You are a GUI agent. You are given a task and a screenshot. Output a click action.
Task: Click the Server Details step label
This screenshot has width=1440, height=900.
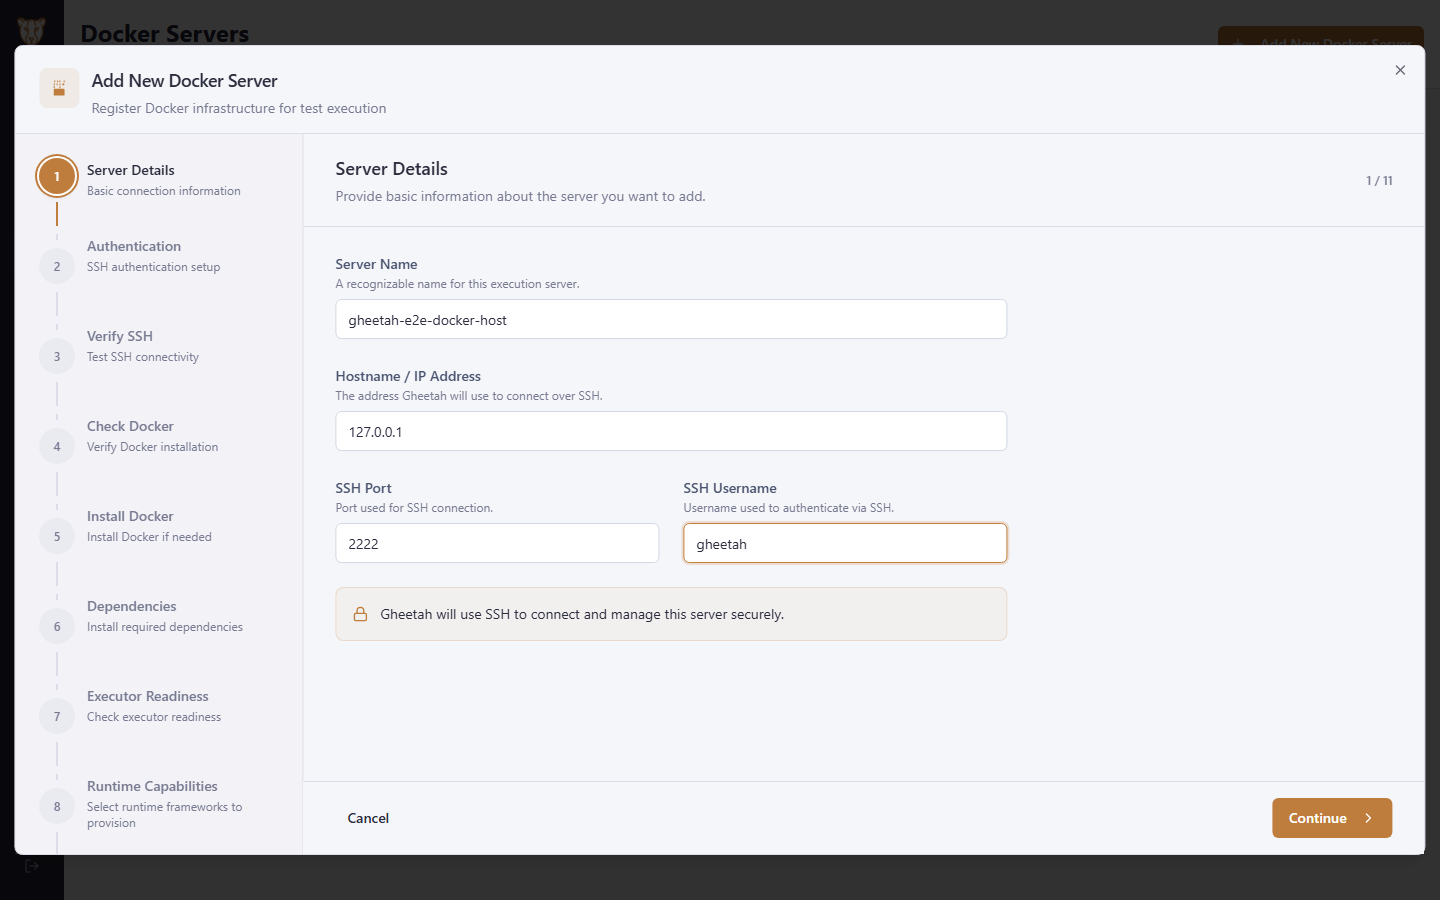pos(131,170)
